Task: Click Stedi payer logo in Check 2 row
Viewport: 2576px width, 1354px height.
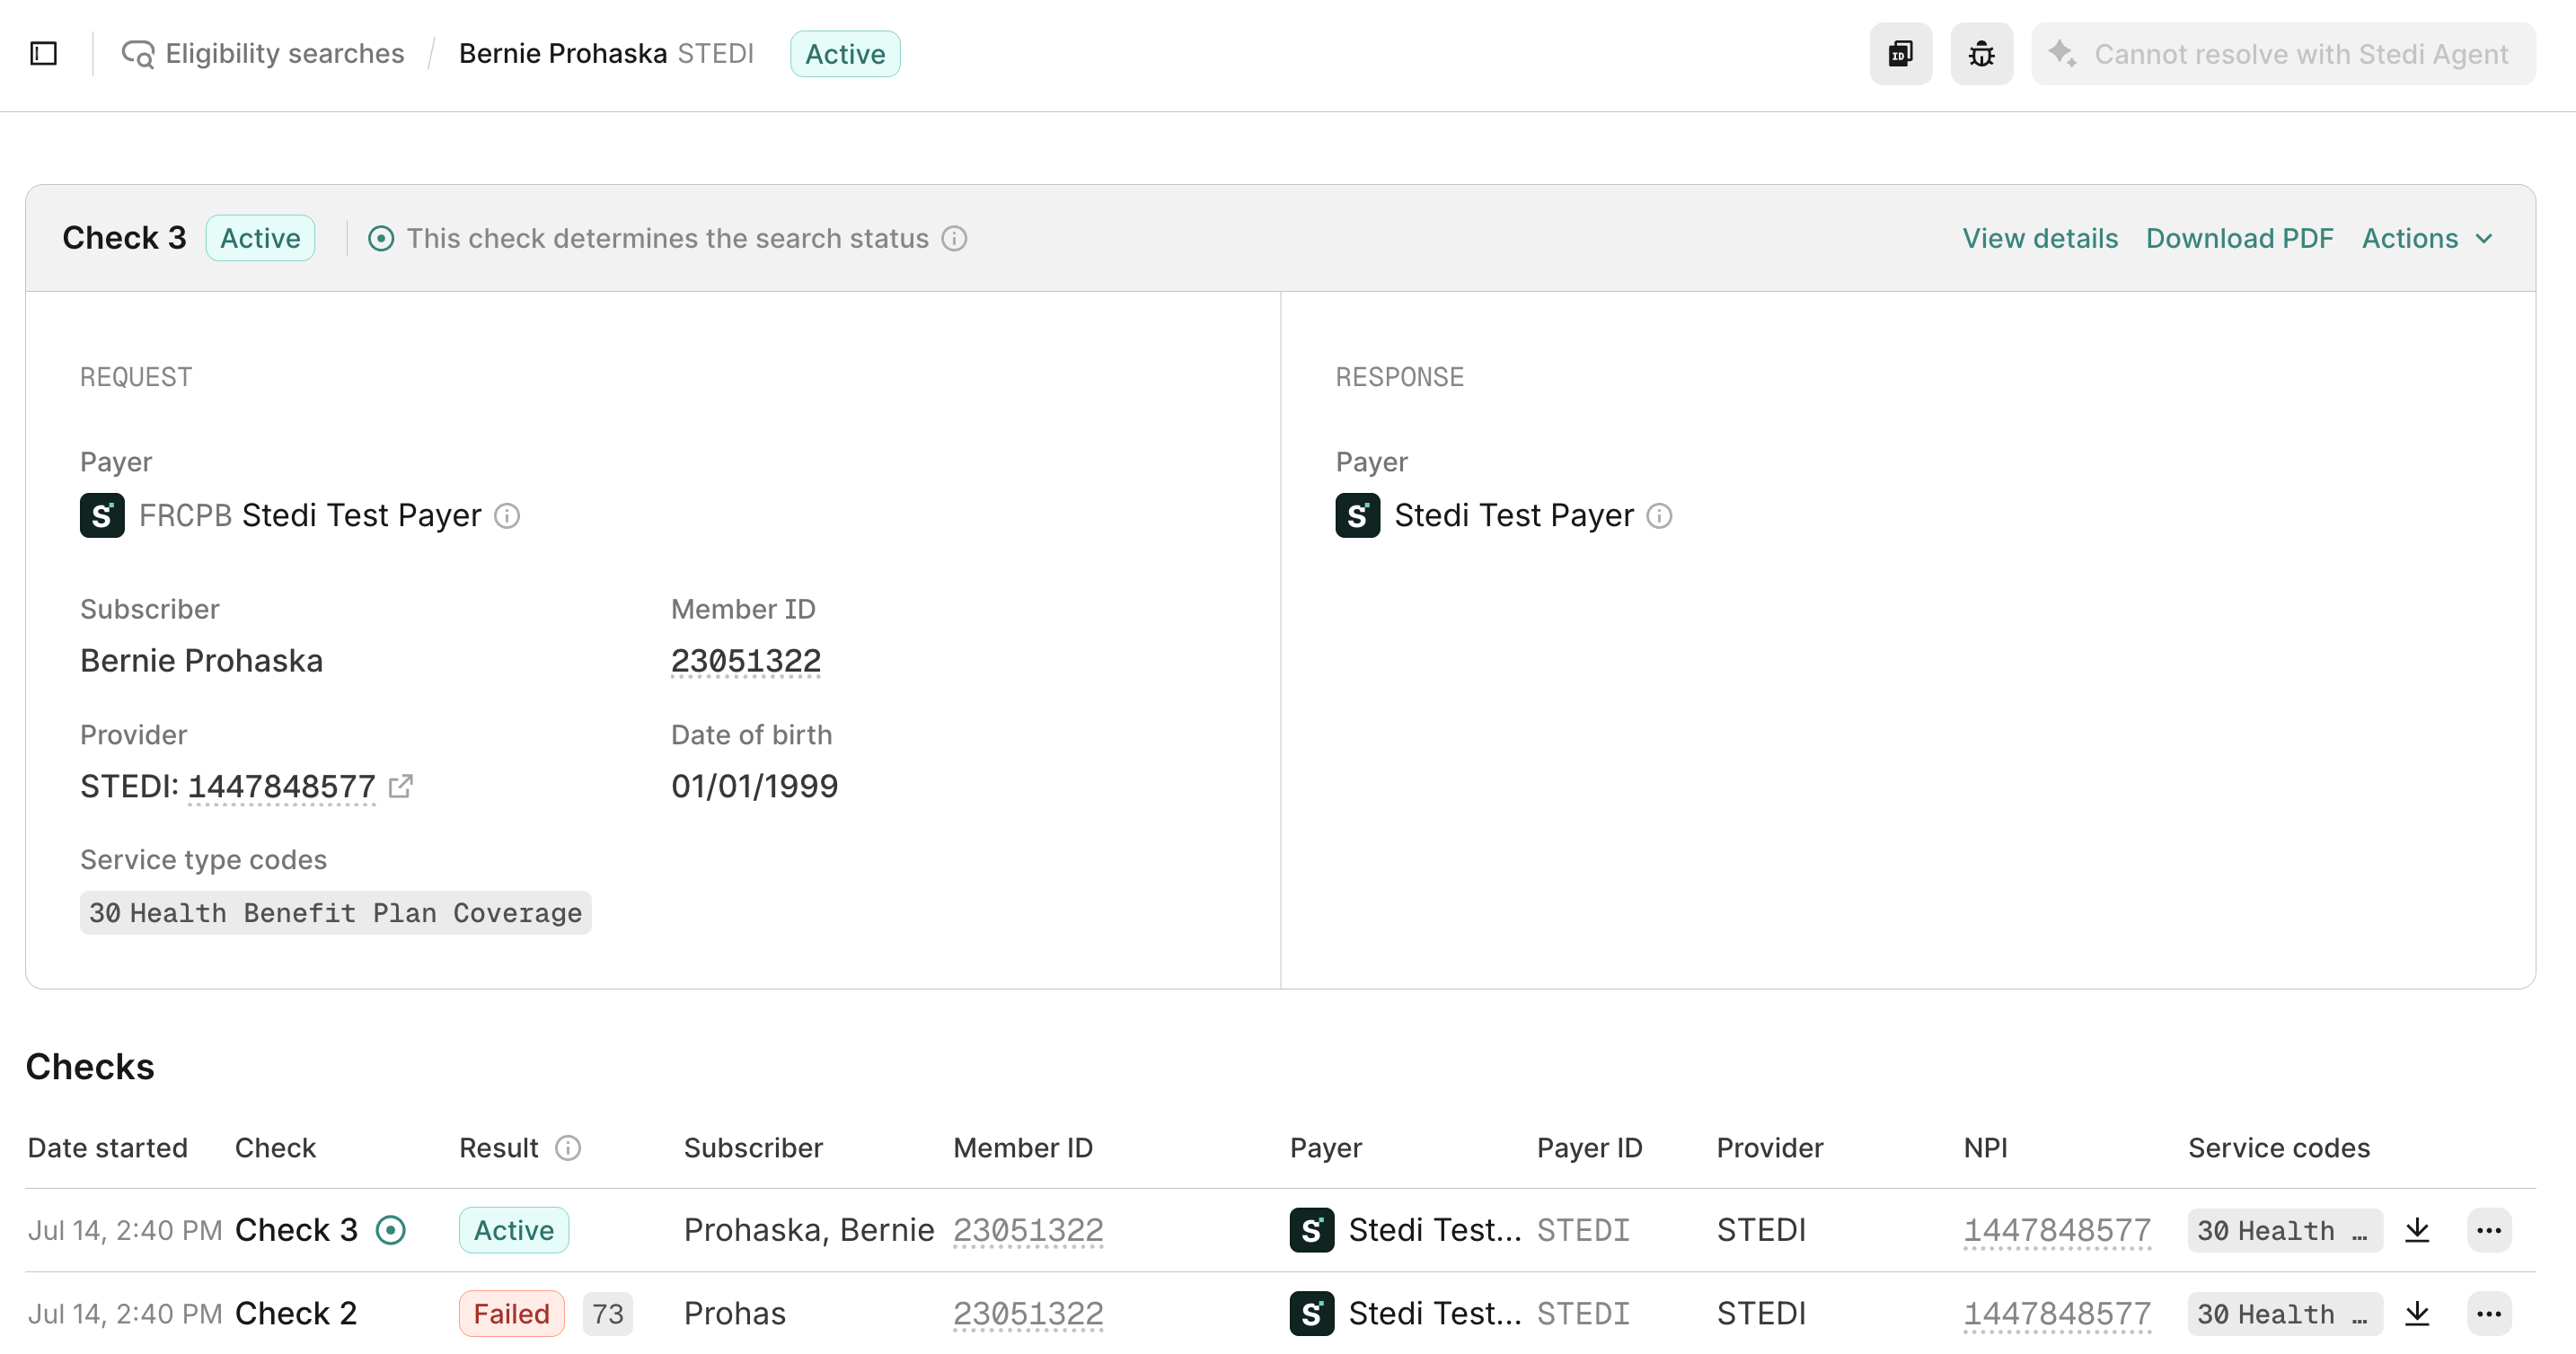Action: pyautogui.click(x=1312, y=1313)
